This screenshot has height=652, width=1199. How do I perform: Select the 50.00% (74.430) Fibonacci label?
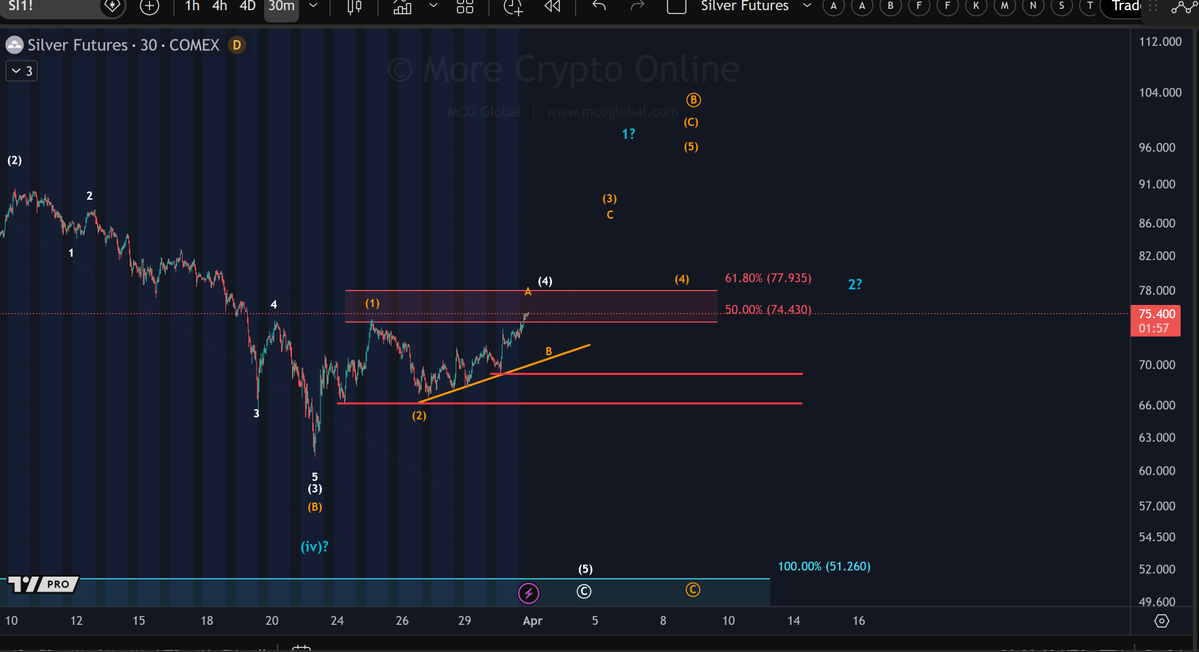768,310
